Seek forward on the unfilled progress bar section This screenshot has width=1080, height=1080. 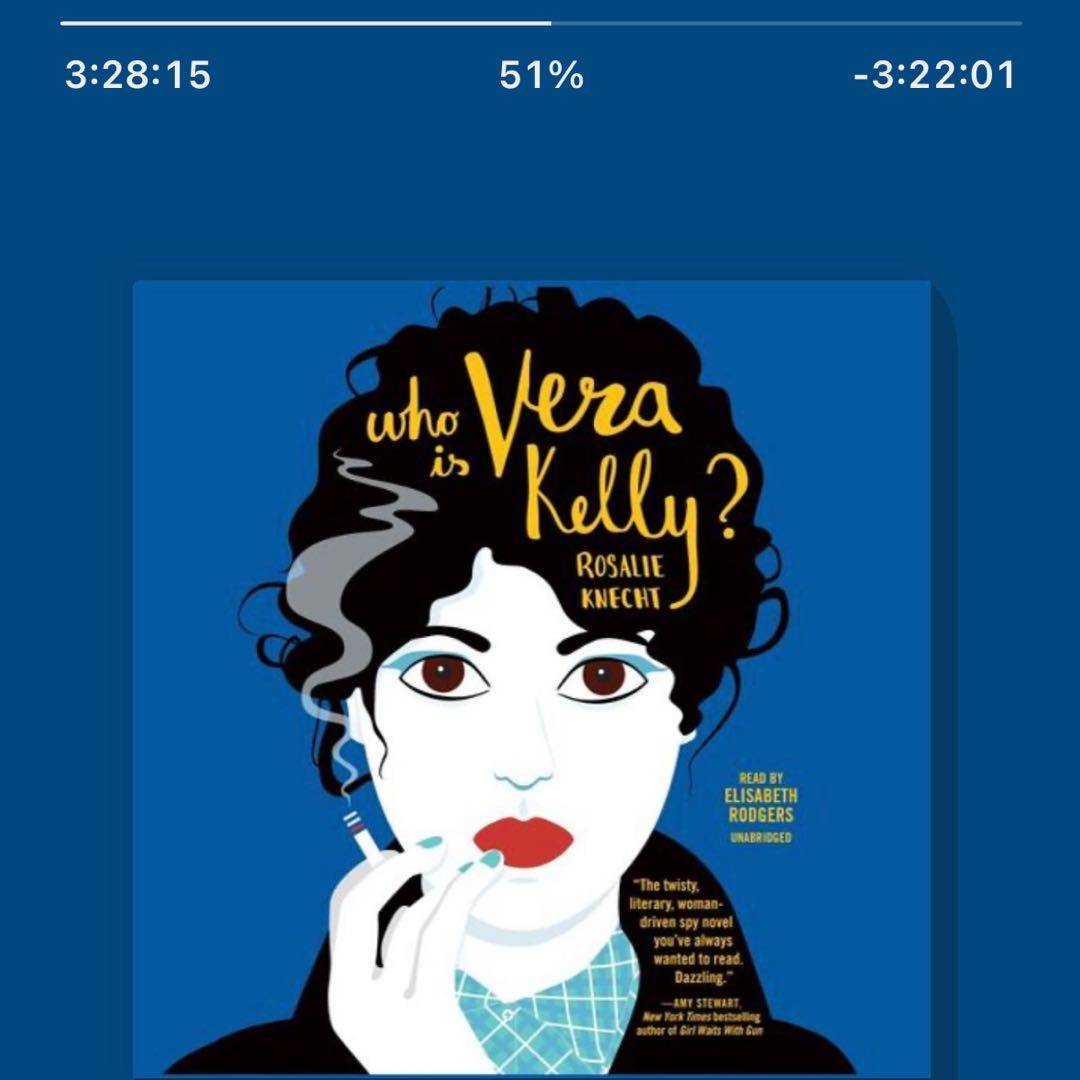(x=786, y=23)
